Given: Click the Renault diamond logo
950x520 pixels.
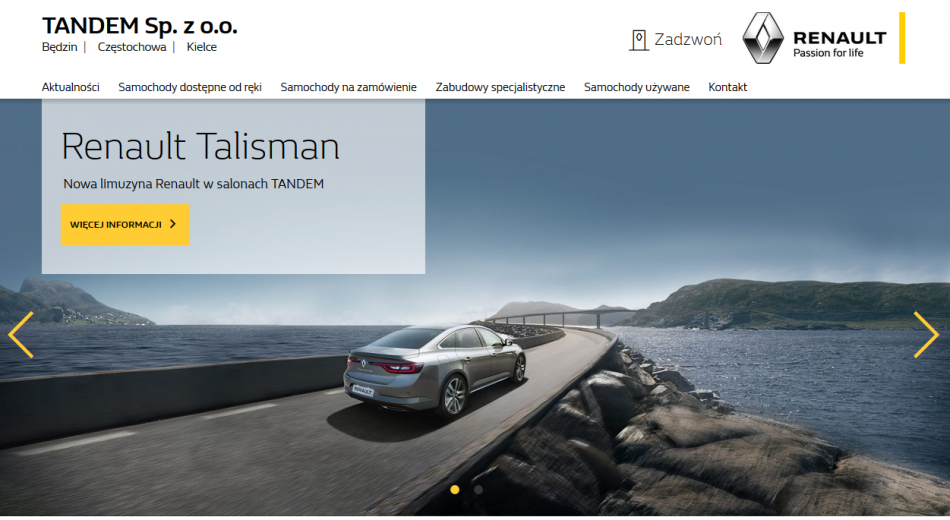Looking at the screenshot, I should 763,38.
